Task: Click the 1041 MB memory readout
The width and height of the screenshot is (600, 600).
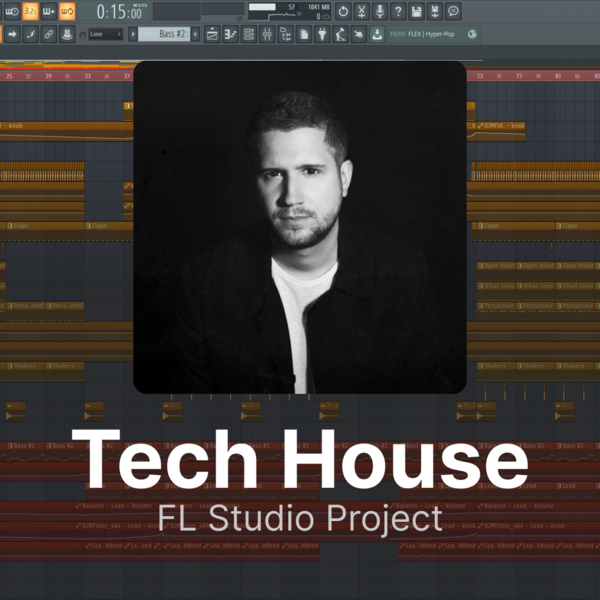Action: coord(319,7)
